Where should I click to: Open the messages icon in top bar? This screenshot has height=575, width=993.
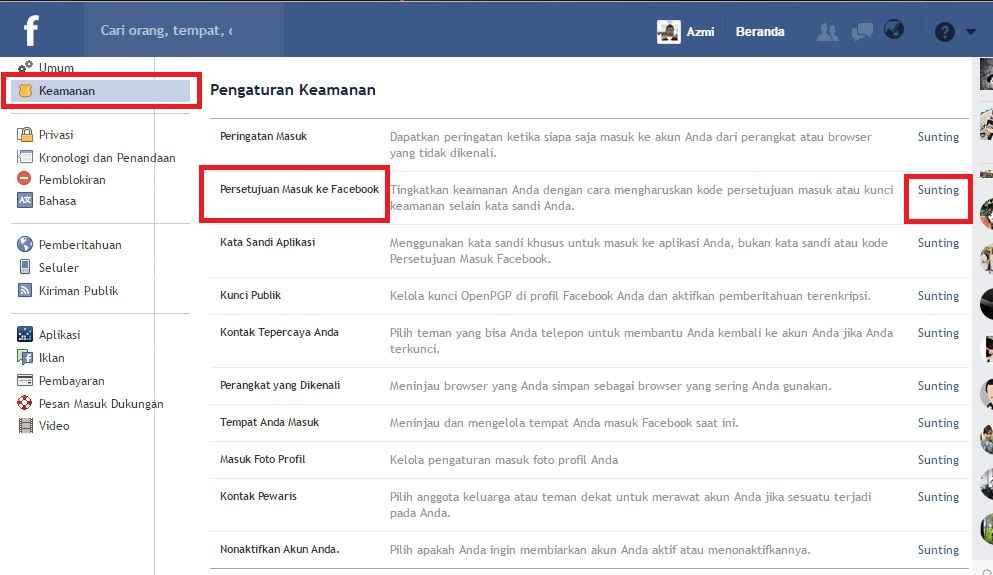[x=862, y=31]
